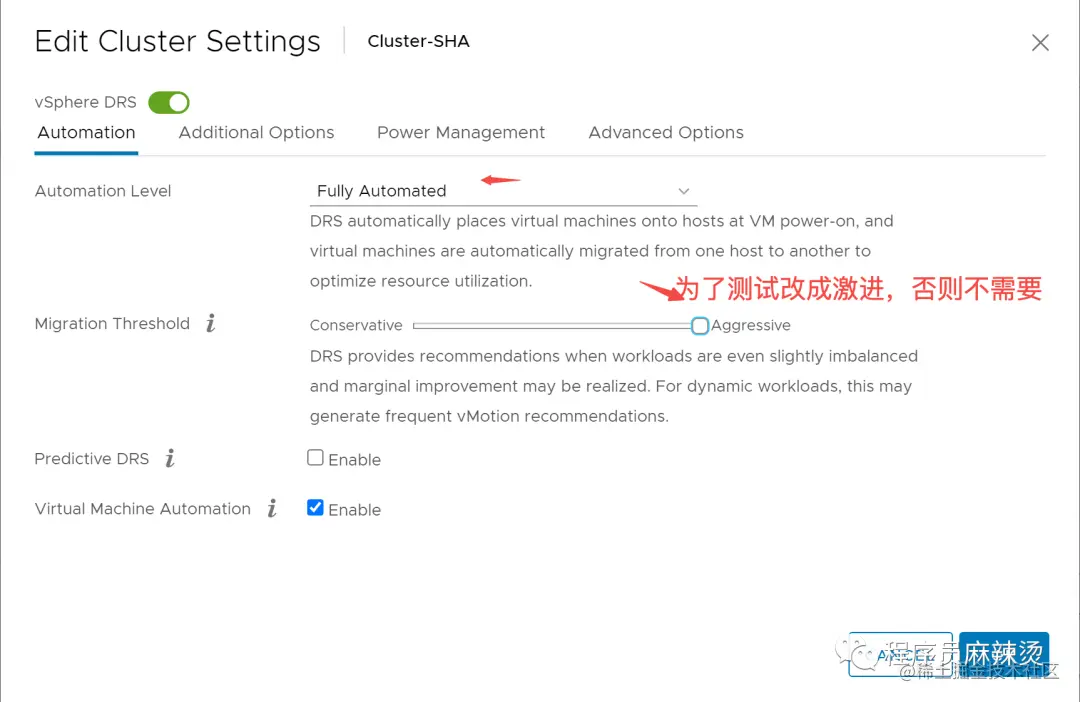Switch to the Additional Options tab

[x=256, y=132]
